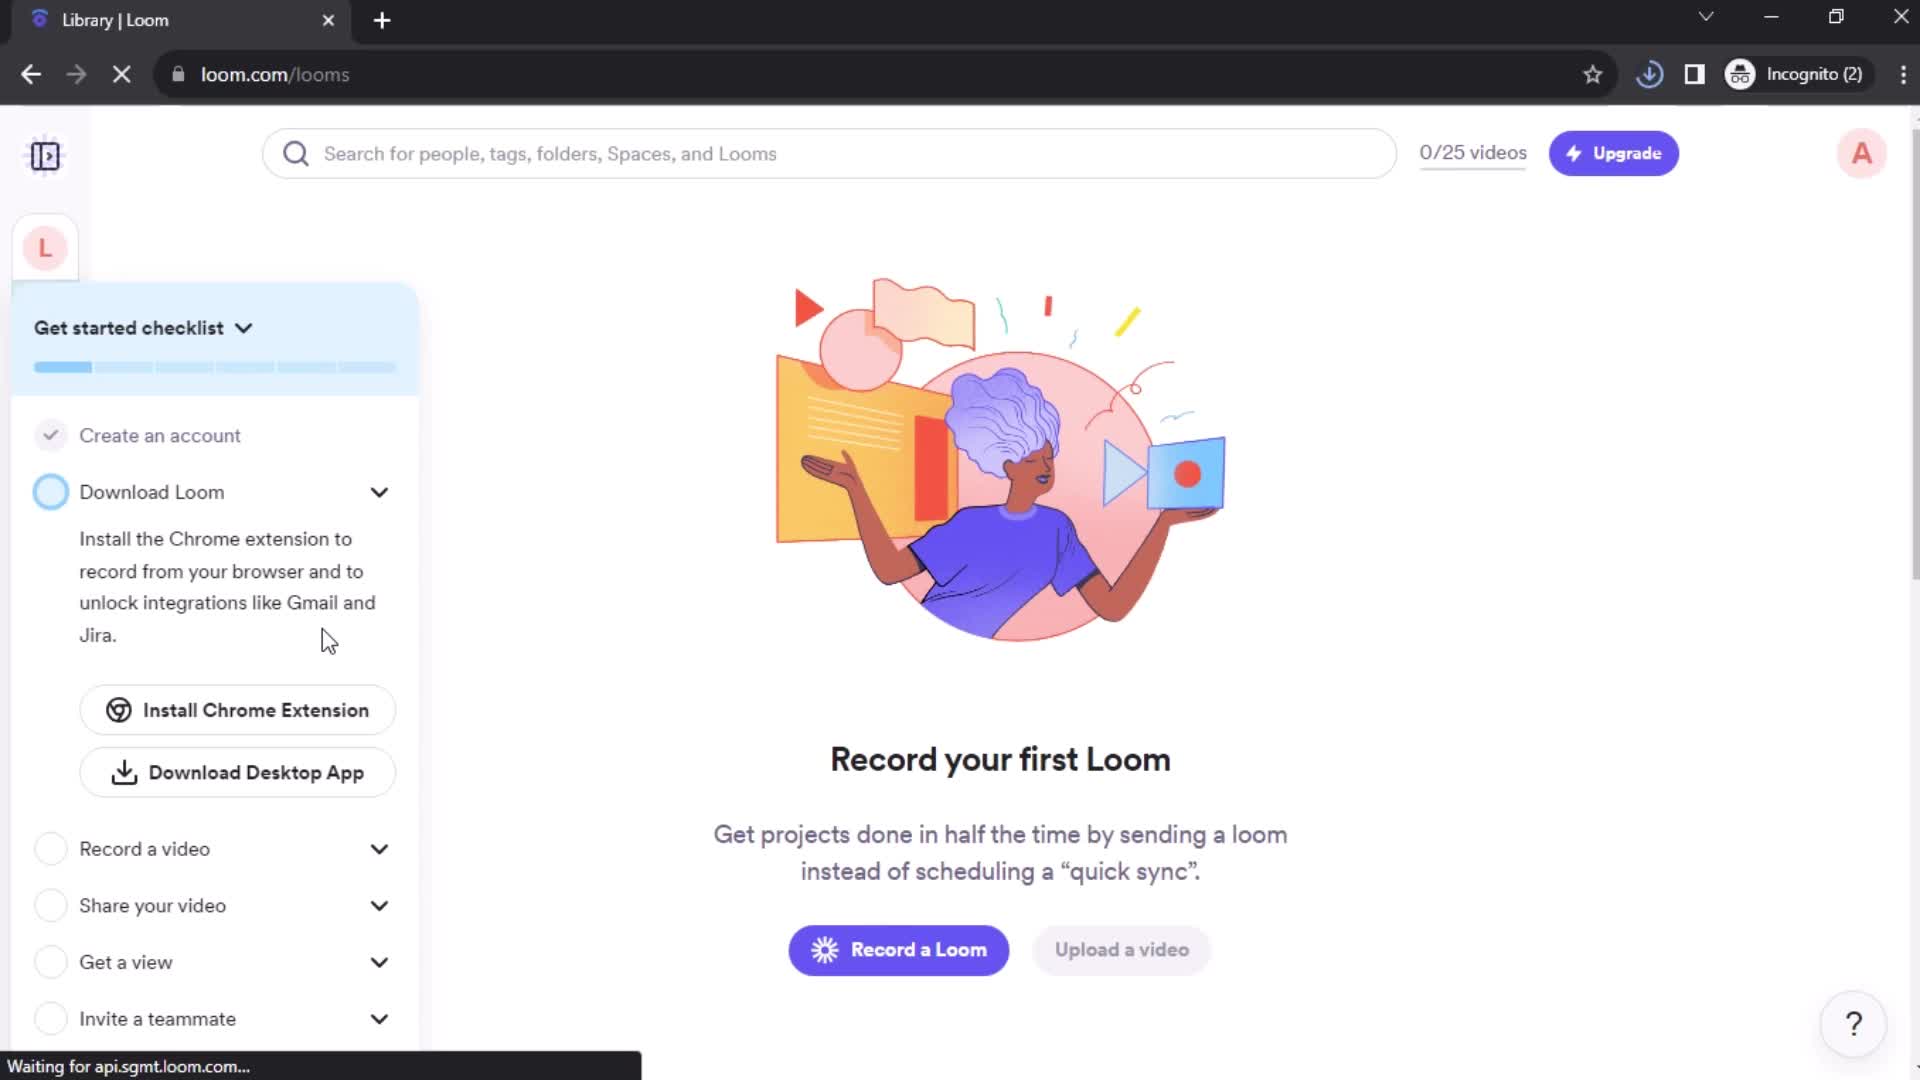Click Install Chrome Extension button
Viewport: 1920px width, 1080px height.
[239, 711]
